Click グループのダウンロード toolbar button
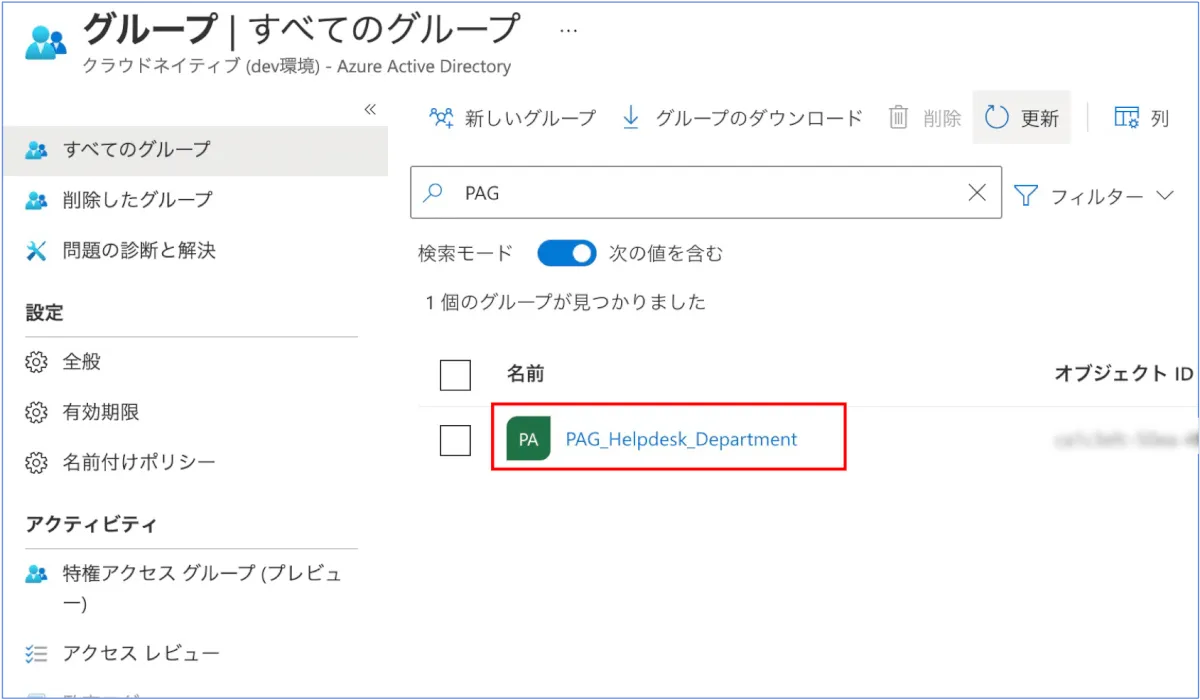Viewport: 1200px width, 700px height. tap(741, 118)
